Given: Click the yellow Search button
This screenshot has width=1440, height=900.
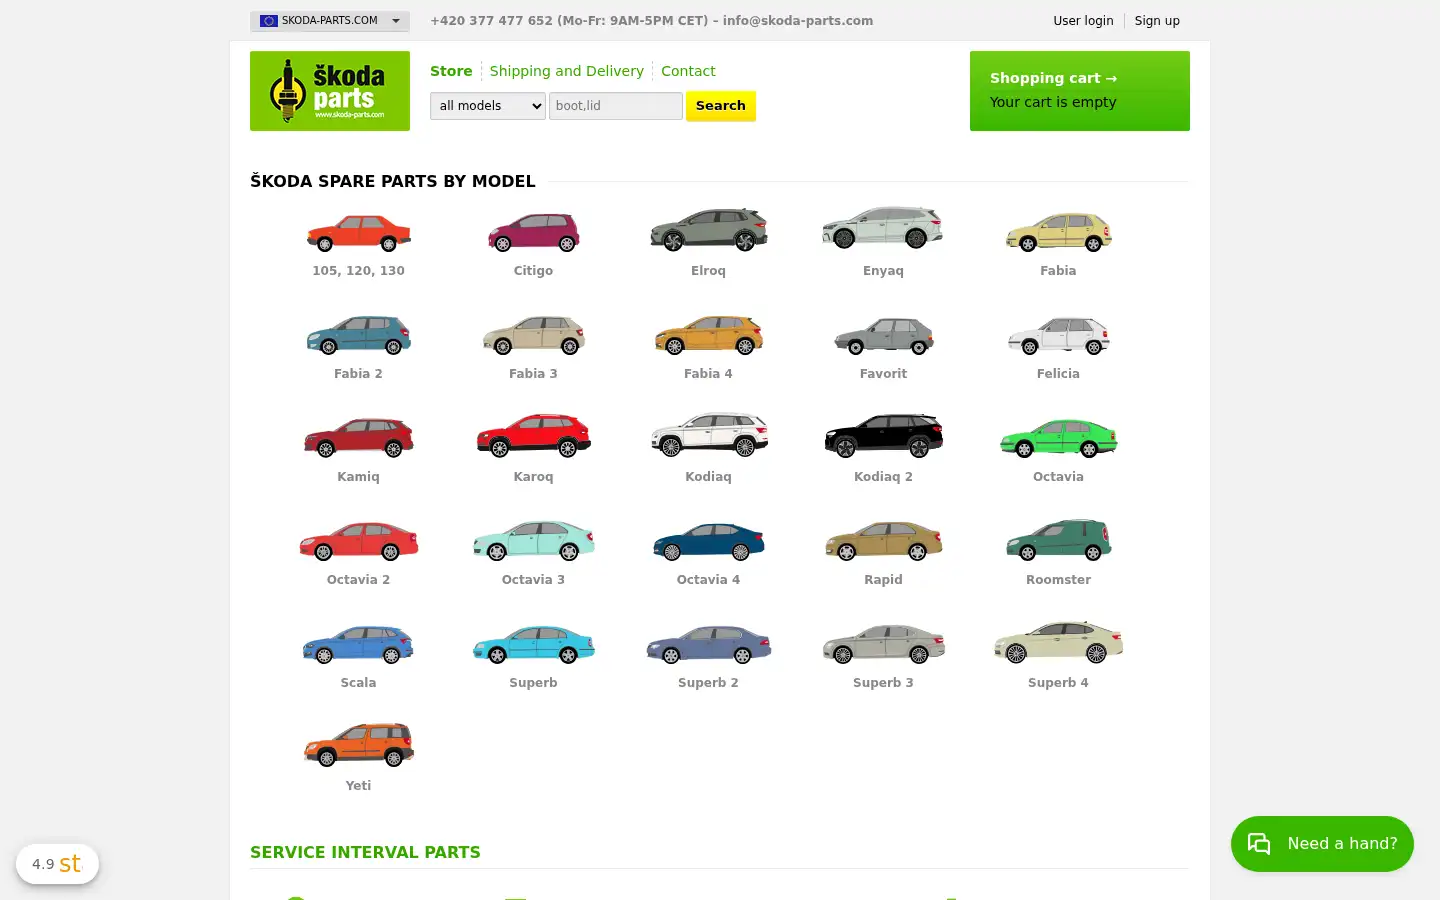Looking at the screenshot, I should coord(721,106).
